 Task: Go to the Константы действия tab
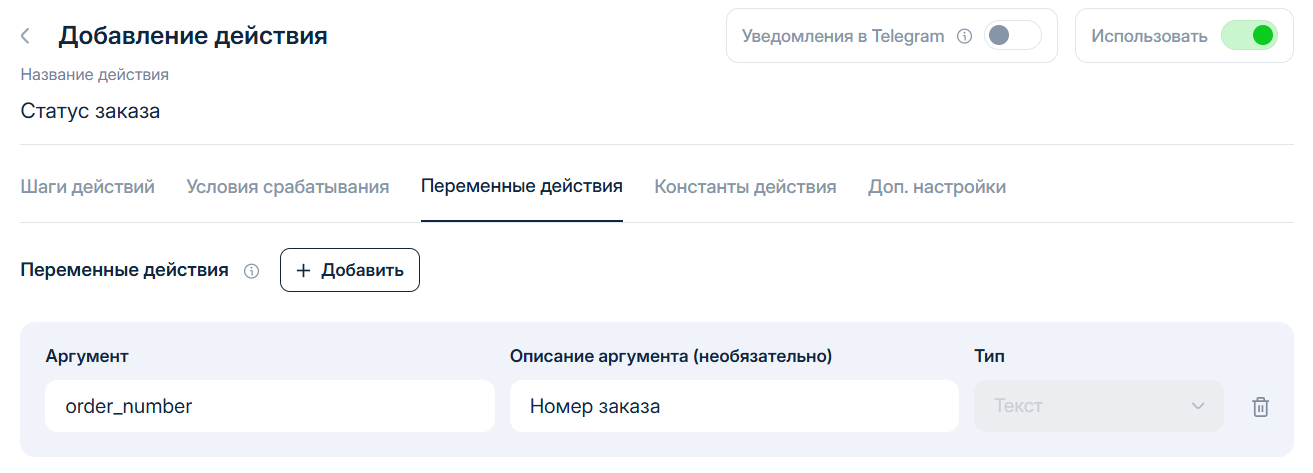coord(745,187)
